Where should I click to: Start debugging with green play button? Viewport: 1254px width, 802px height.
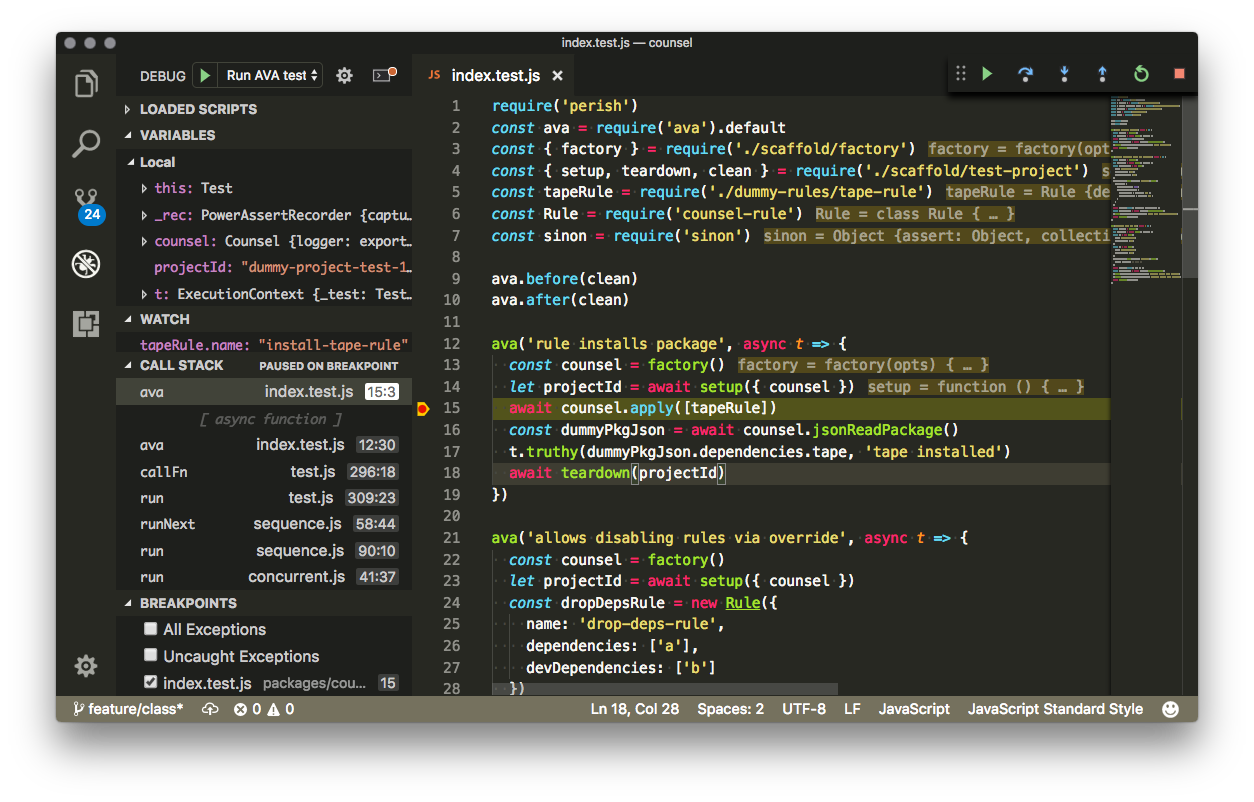pyautogui.click(x=204, y=75)
